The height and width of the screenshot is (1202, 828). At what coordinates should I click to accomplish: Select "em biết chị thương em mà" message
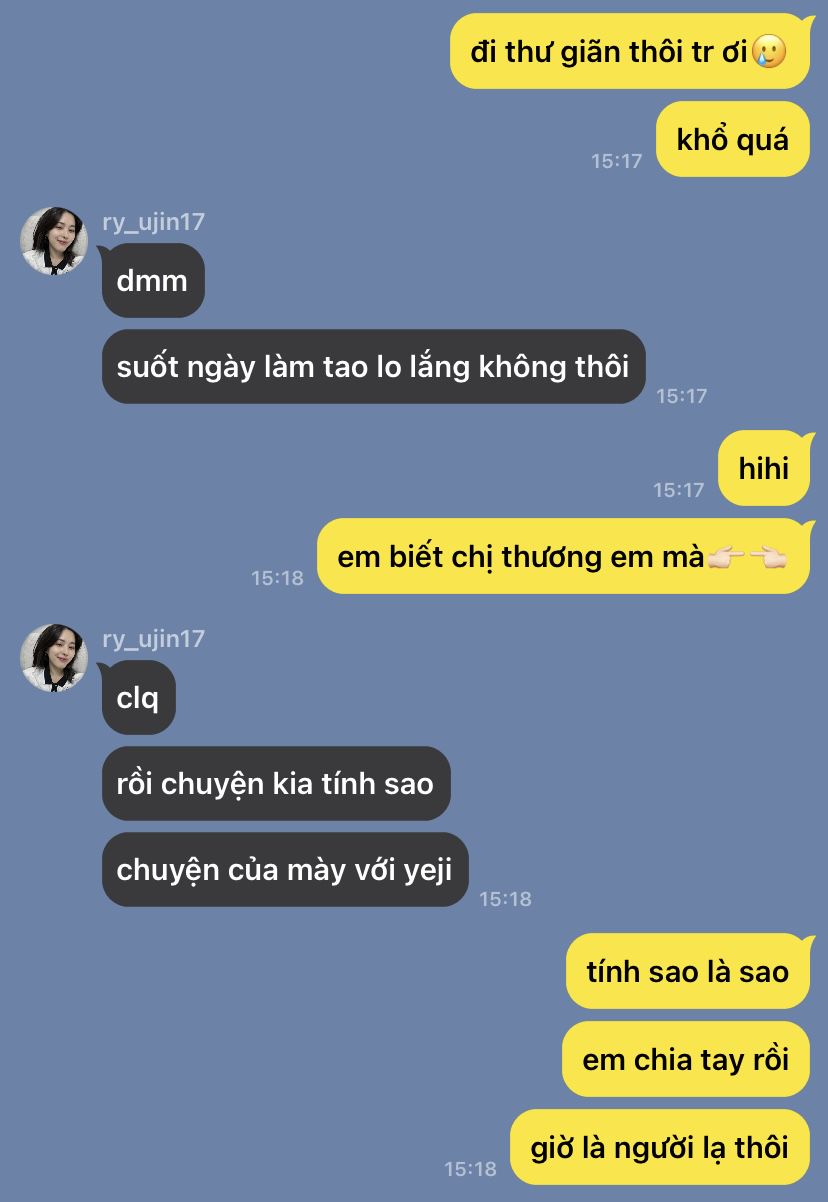pos(563,556)
